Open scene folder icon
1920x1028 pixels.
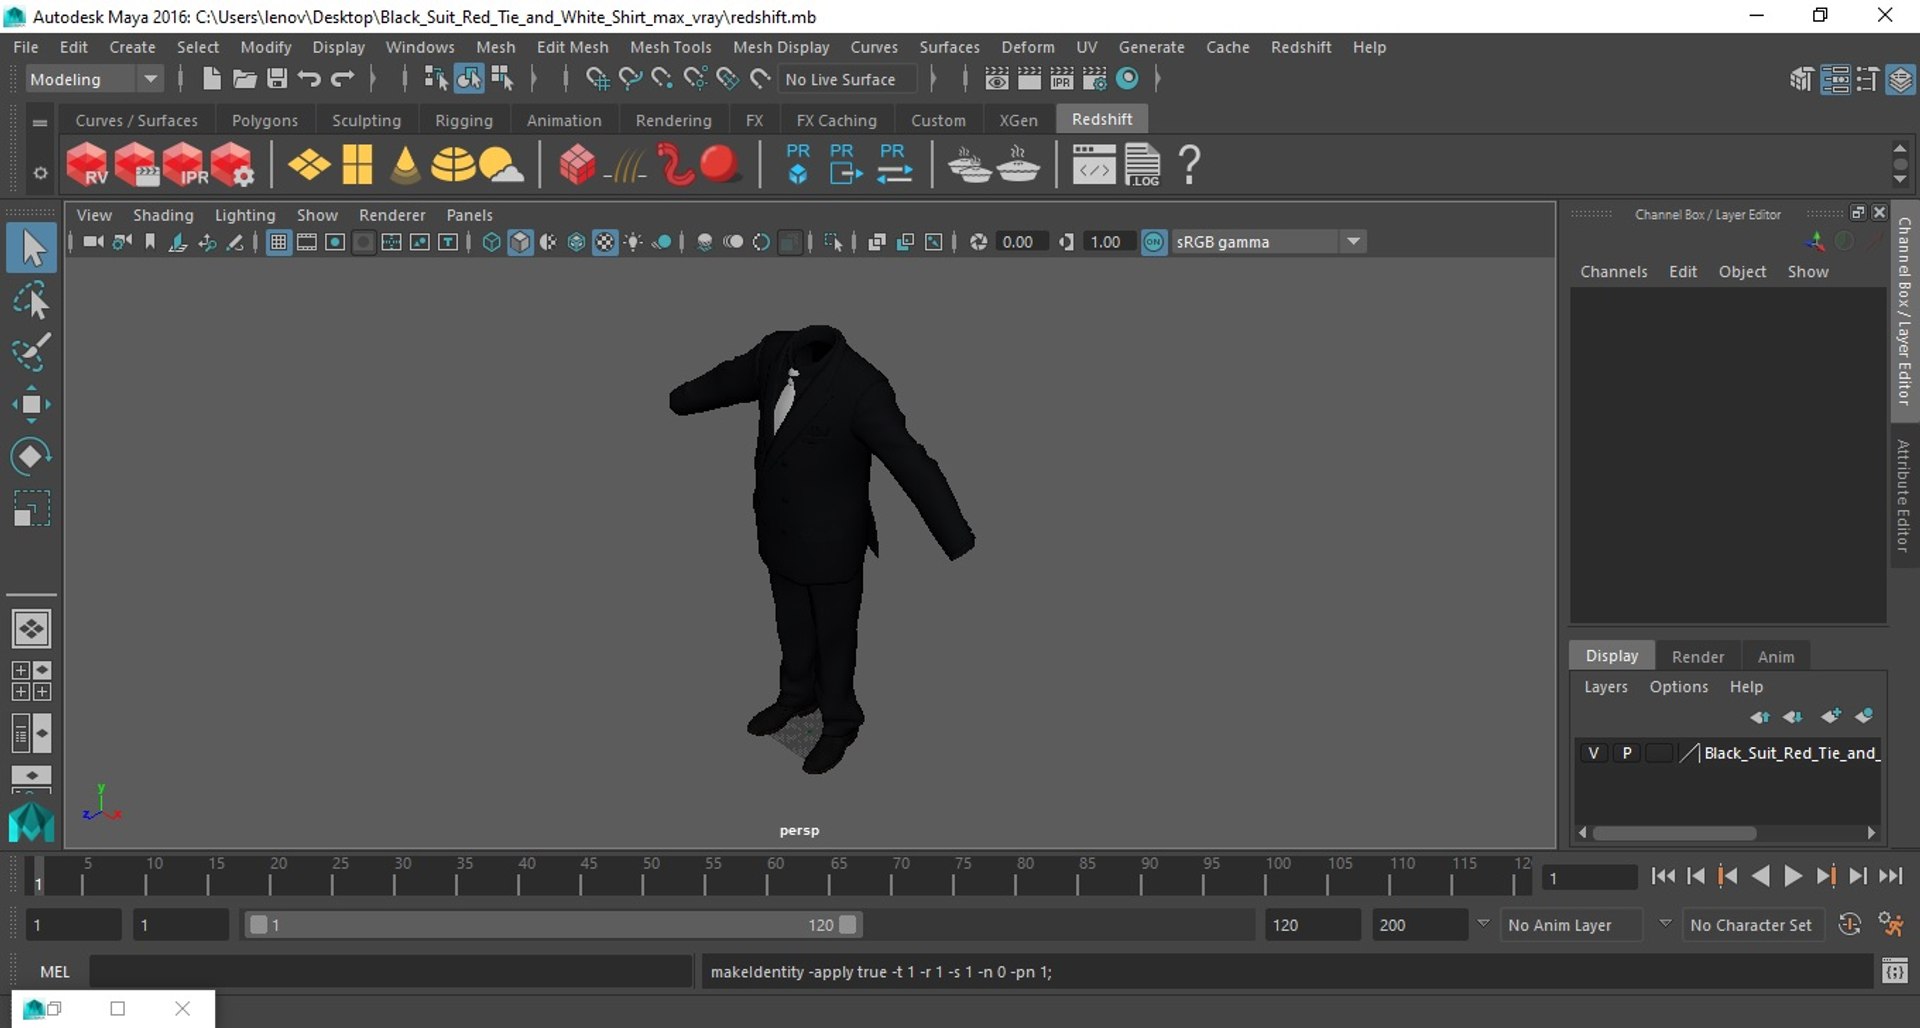click(244, 79)
